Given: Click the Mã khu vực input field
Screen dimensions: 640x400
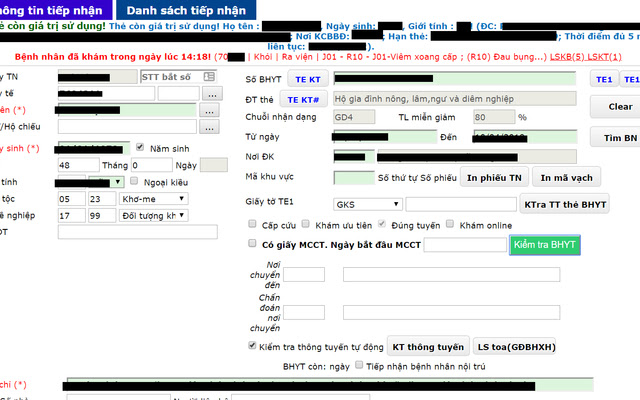Looking at the screenshot, I should coord(354,177).
